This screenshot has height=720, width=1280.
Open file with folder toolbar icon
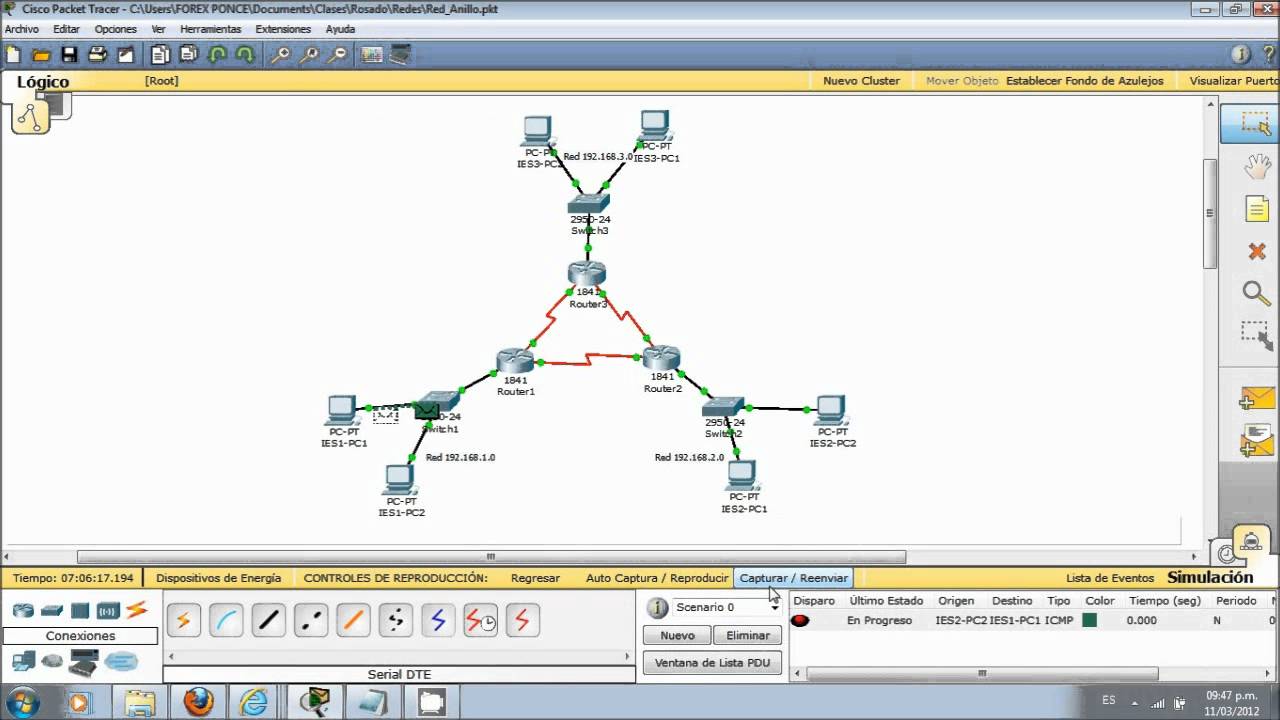point(41,55)
